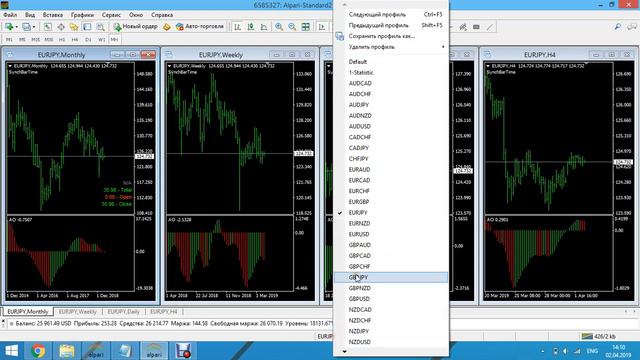Click ENG language indicator in tray
The image size is (640, 360).
click(592, 351)
